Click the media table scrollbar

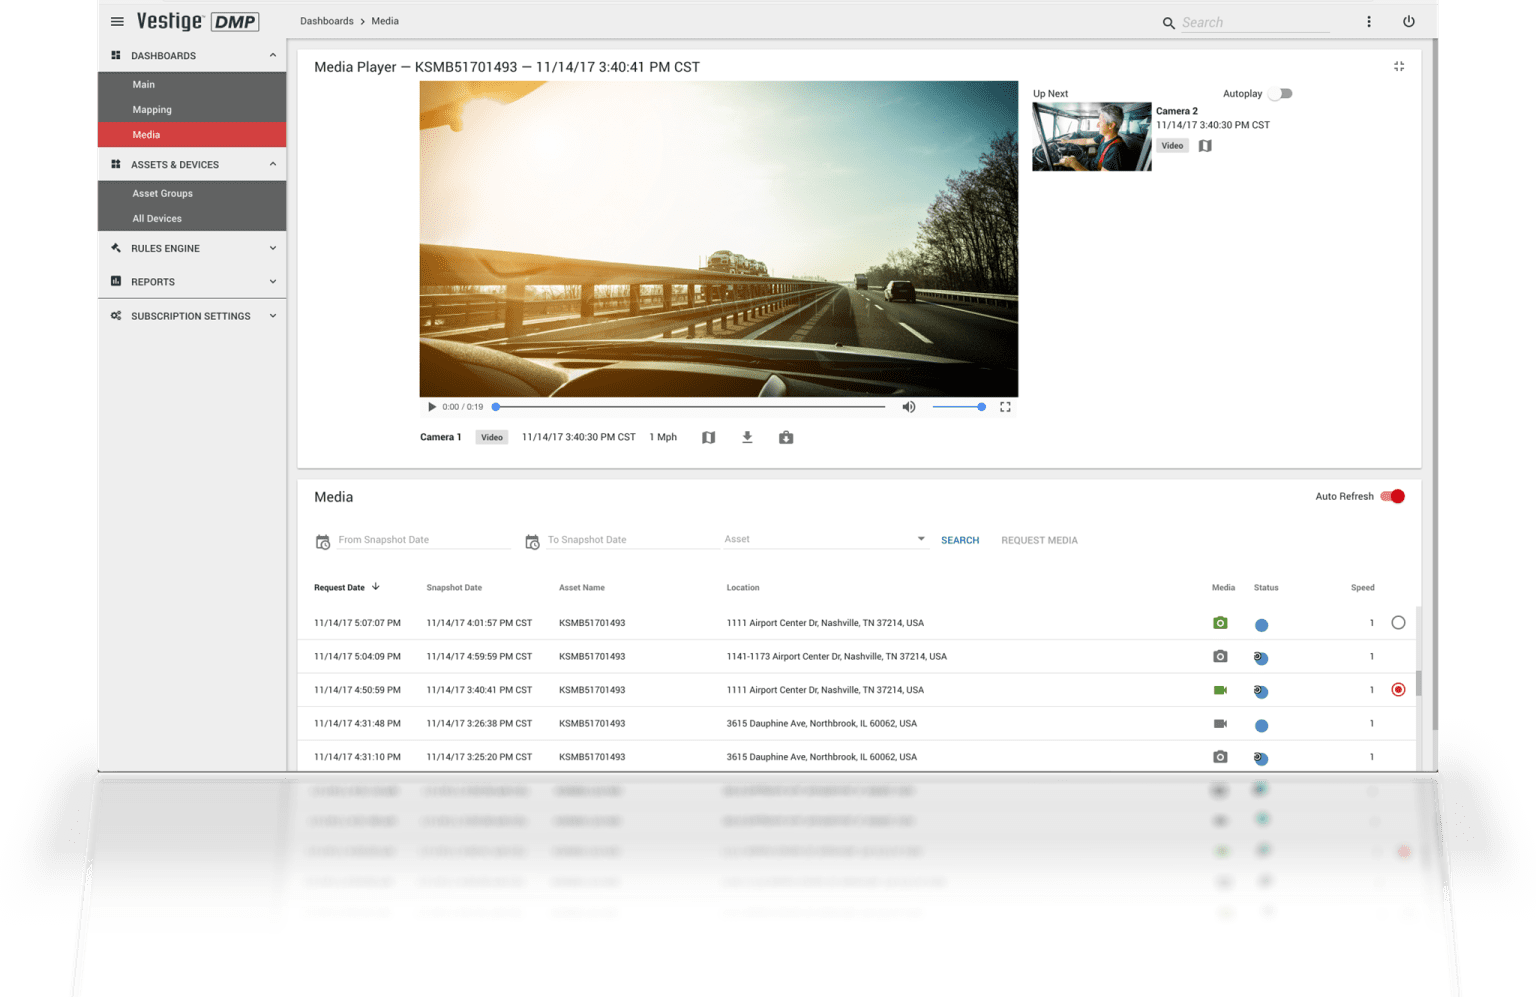pyautogui.click(x=1418, y=684)
